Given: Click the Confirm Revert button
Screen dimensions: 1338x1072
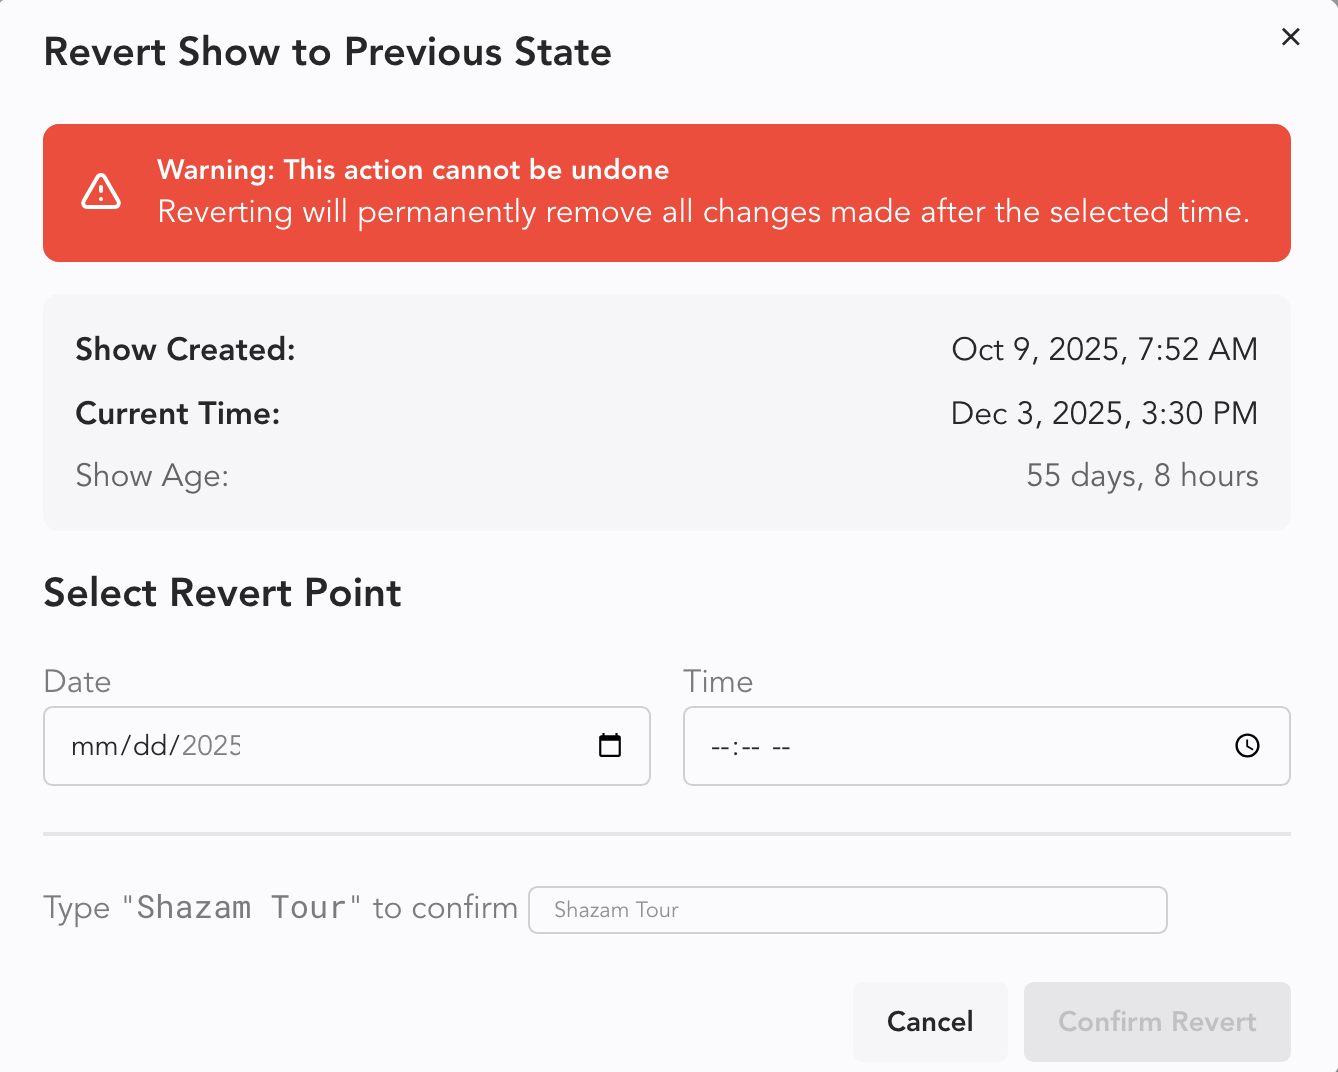Looking at the screenshot, I should 1157,1021.
